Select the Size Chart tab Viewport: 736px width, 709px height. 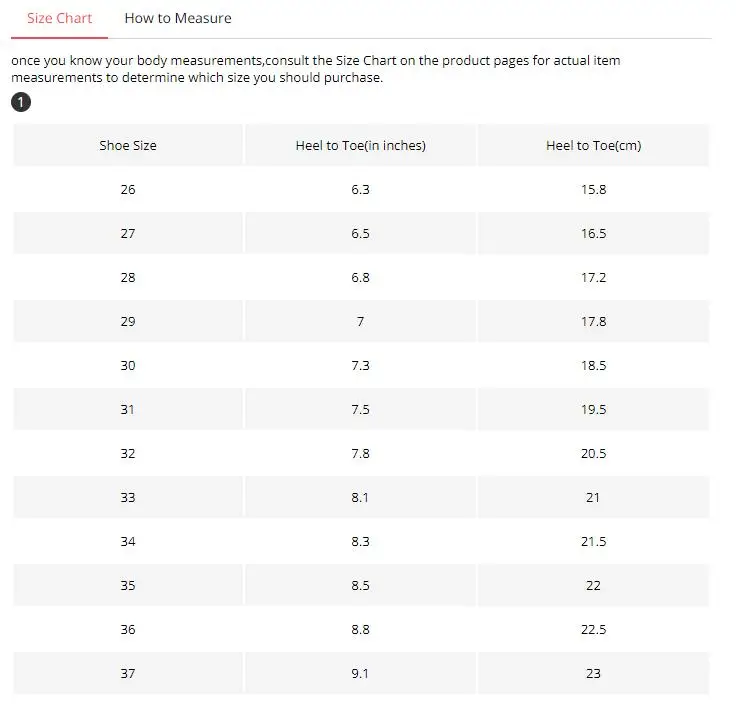pos(59,18)
